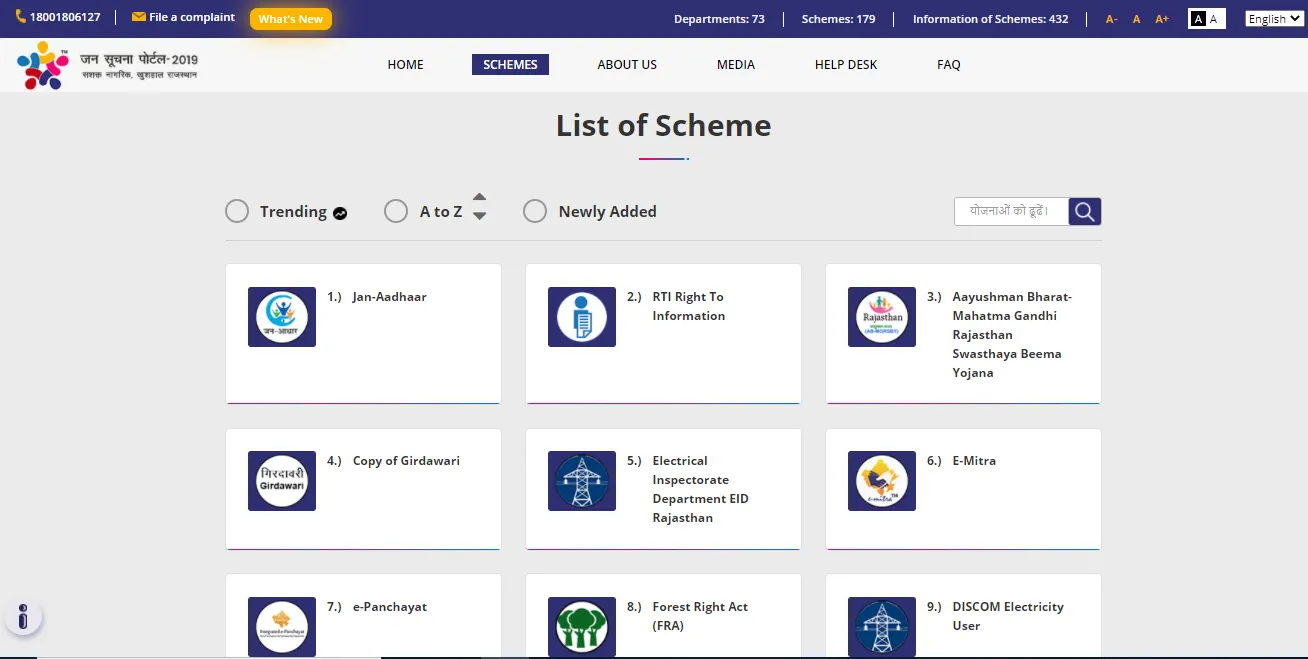Click the phone icon beside helpline number
The width and height of the screenshot is (1308, 659).
[20, 17]
